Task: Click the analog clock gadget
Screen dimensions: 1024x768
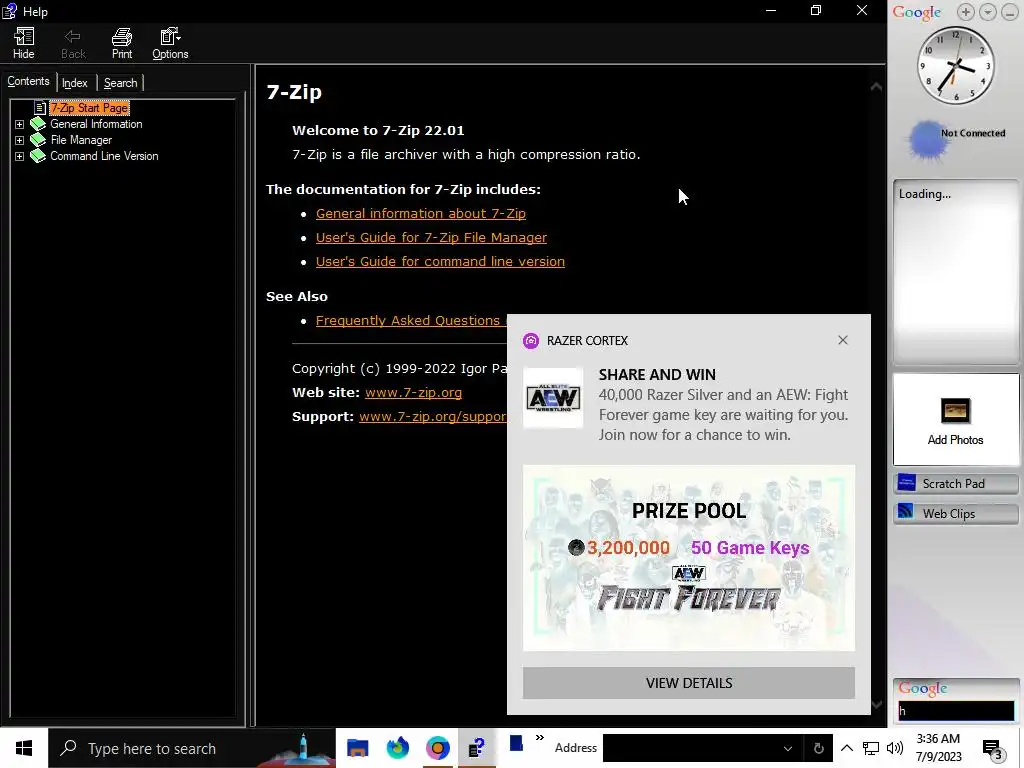Action: [x=955, y=65]
